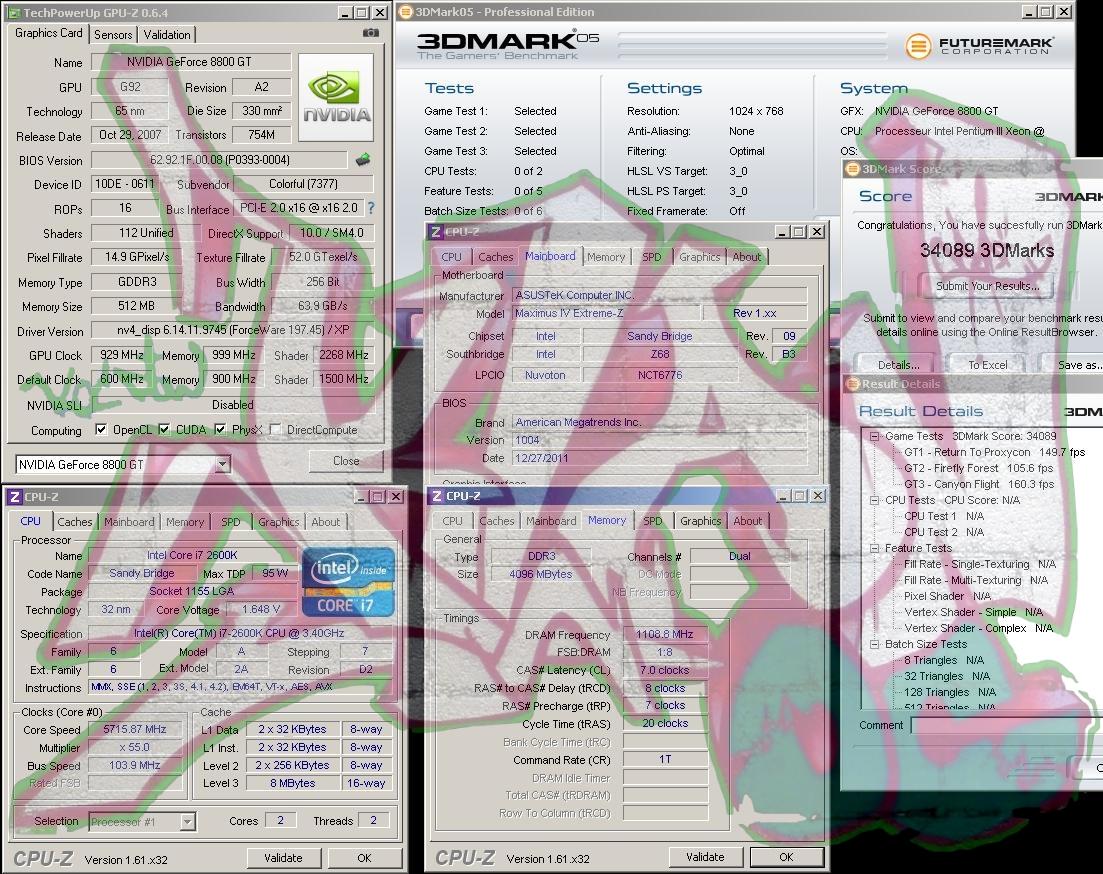
Task: Open the CPU tab in CPU-Z Memory window
Action: 452,521
